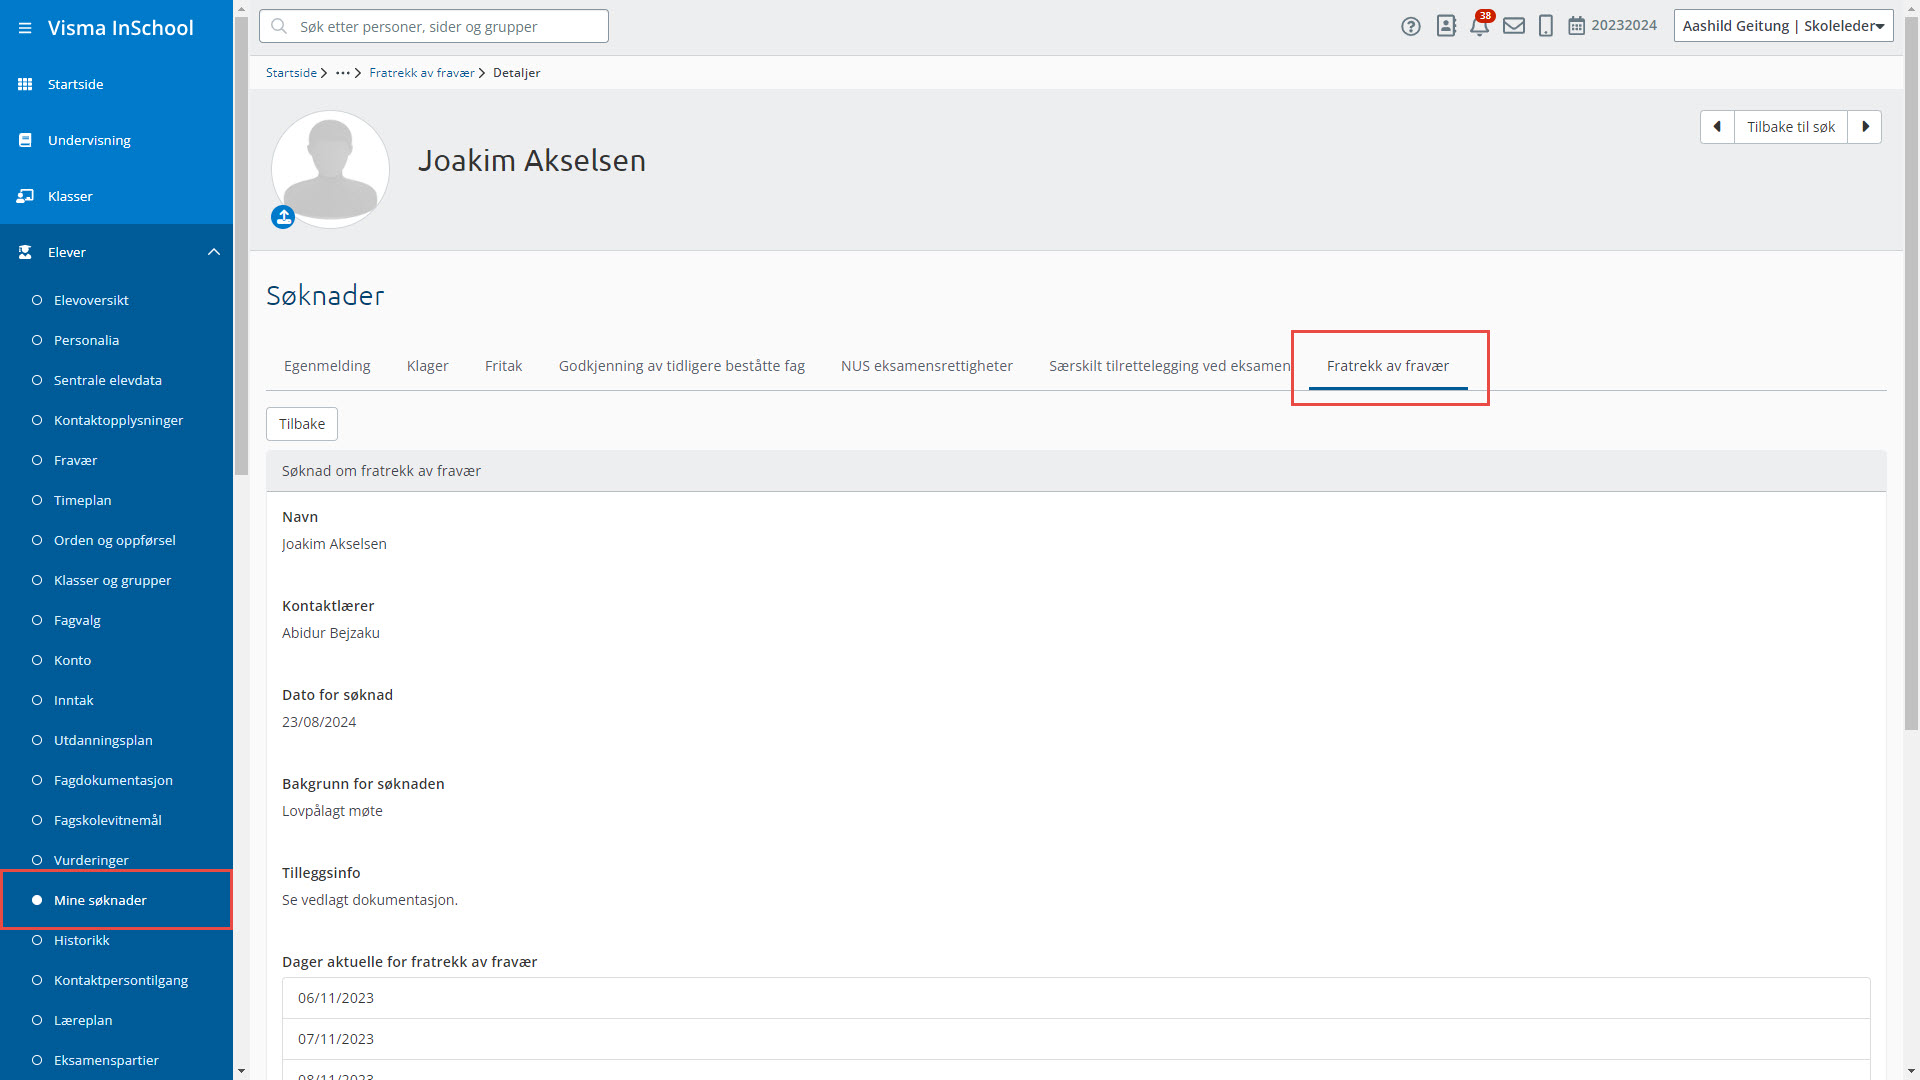Go to next student with right arrow

[1865, 127]
